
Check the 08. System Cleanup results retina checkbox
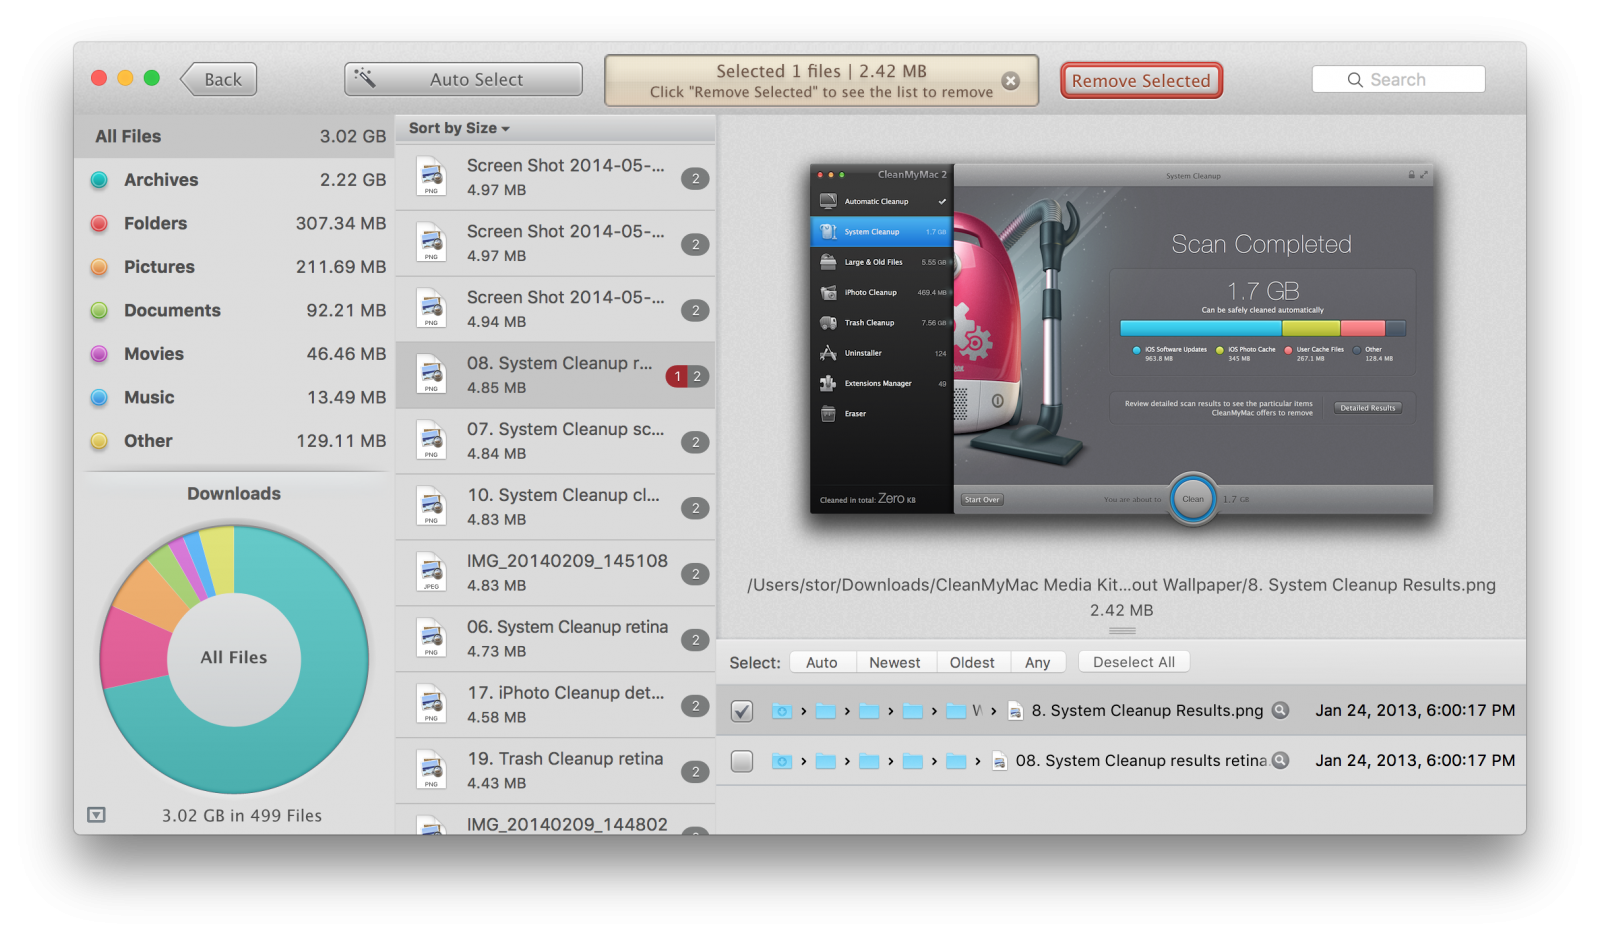(x=742, y=761)
